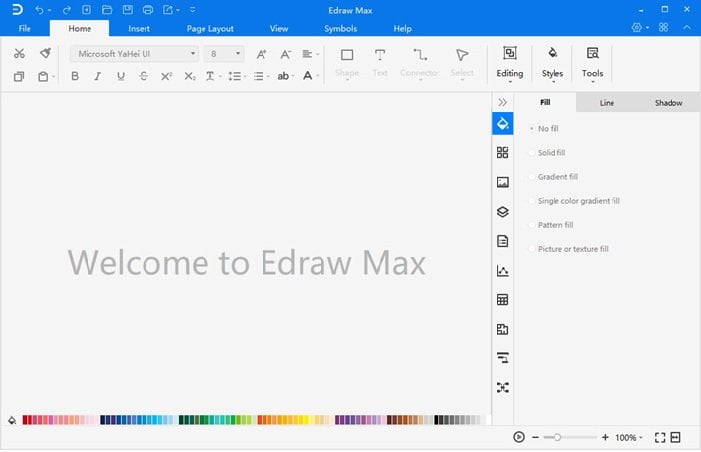The height and width of the screenshot is (452, 701).
Task: Apply Strikethrough formatting
Action: tap(144, 76)
